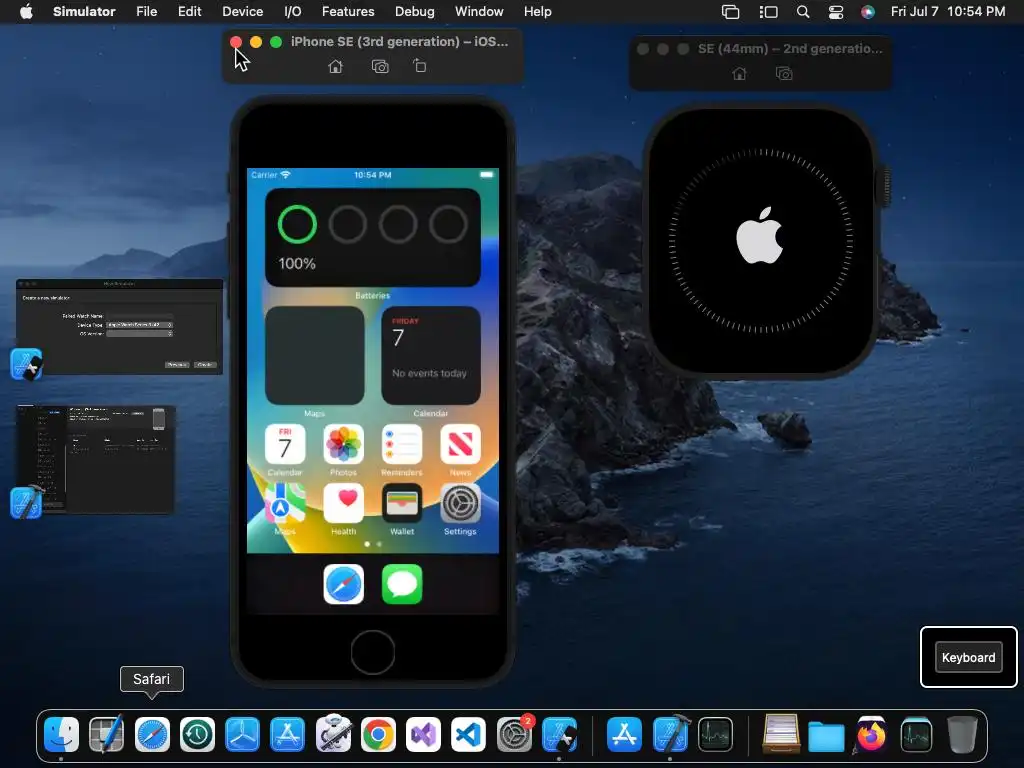Viewport: 1024px width, 768px height.
Task: Open Health app on the iPhone simulator
Action: 344,504
